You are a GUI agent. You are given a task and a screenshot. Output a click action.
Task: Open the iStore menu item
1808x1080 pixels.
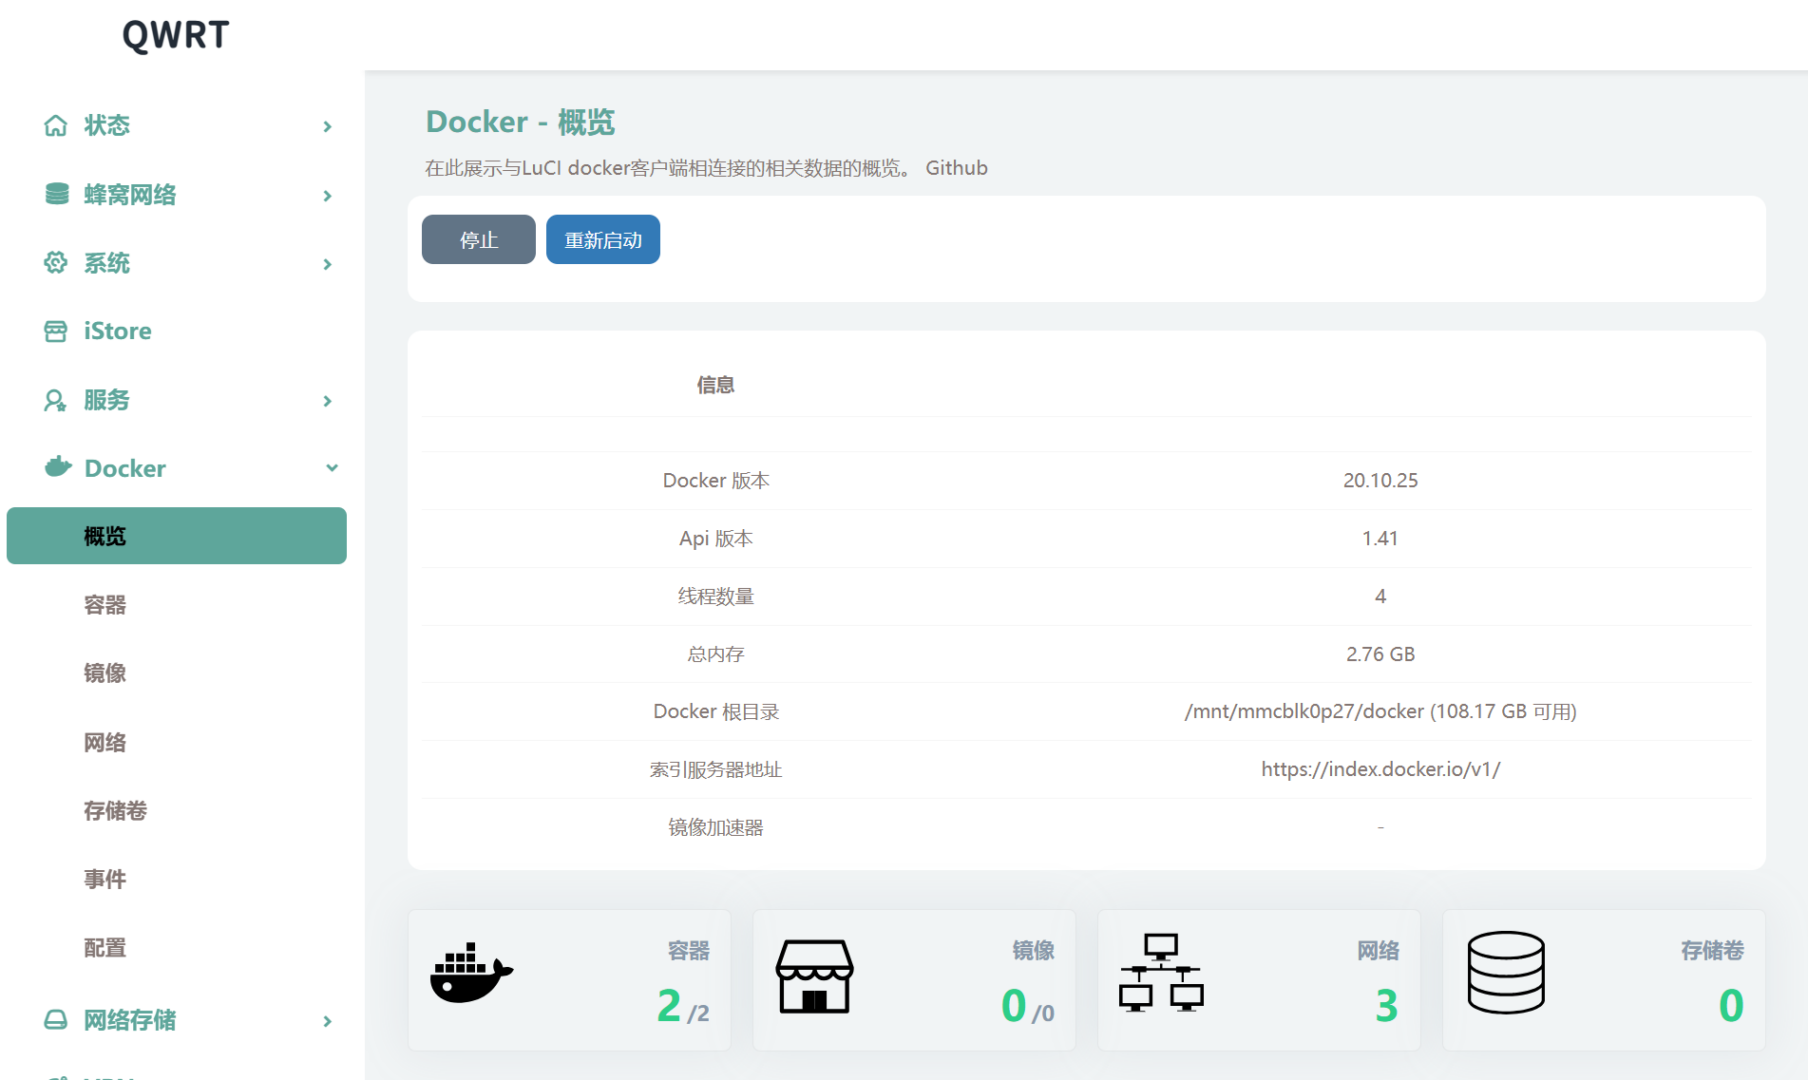[x=118, y=331]
